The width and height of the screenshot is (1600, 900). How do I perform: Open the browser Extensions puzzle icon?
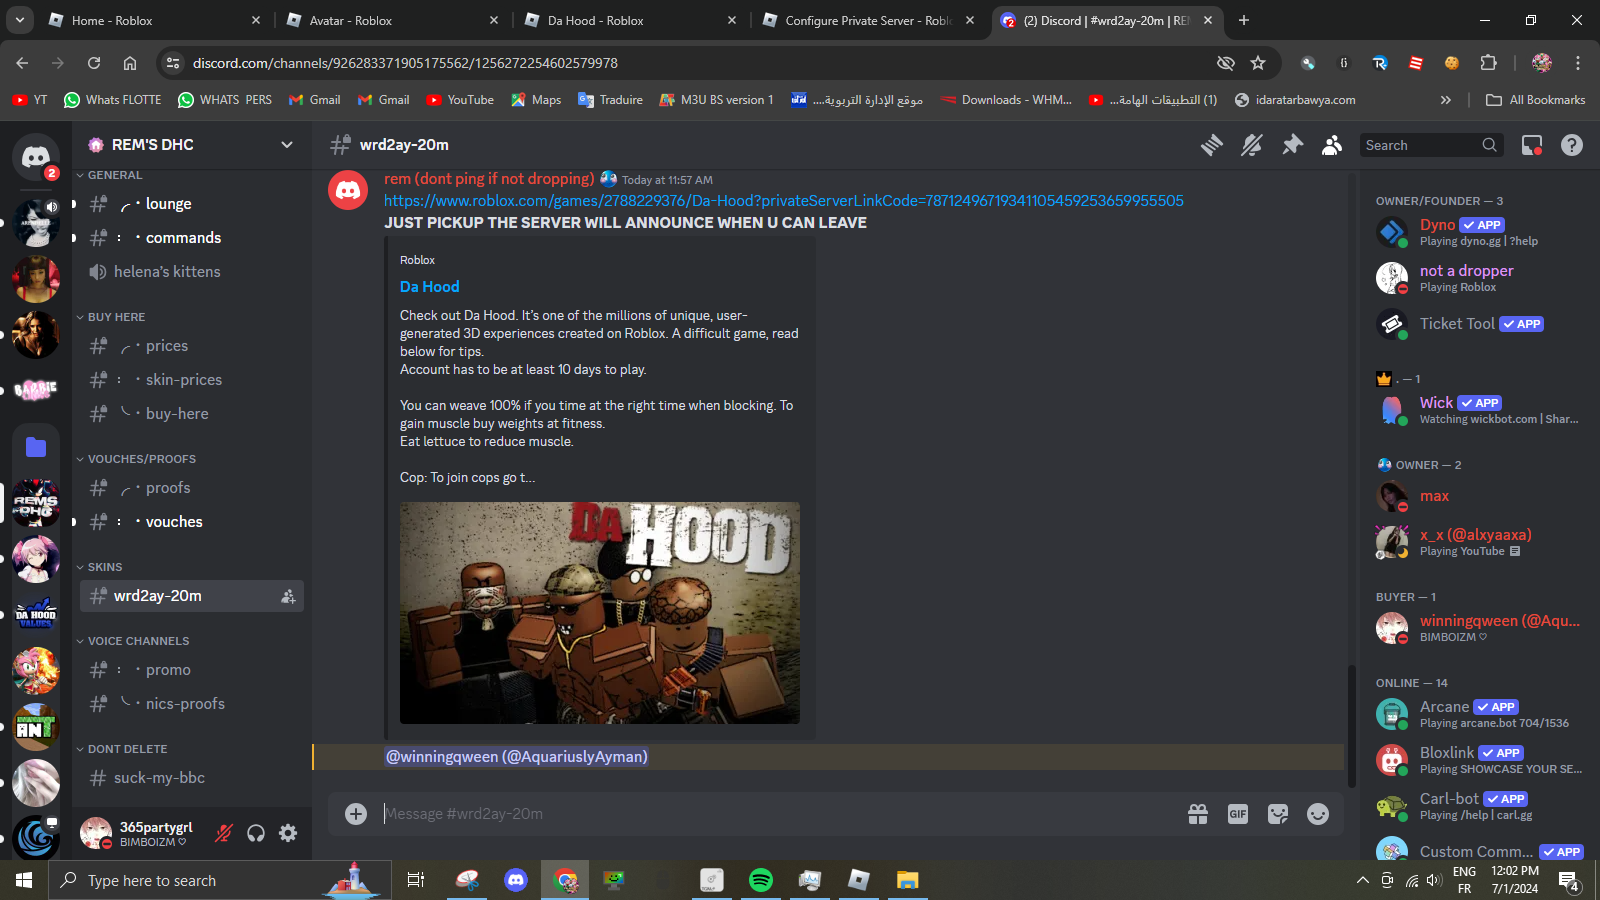coord(1488,63)
